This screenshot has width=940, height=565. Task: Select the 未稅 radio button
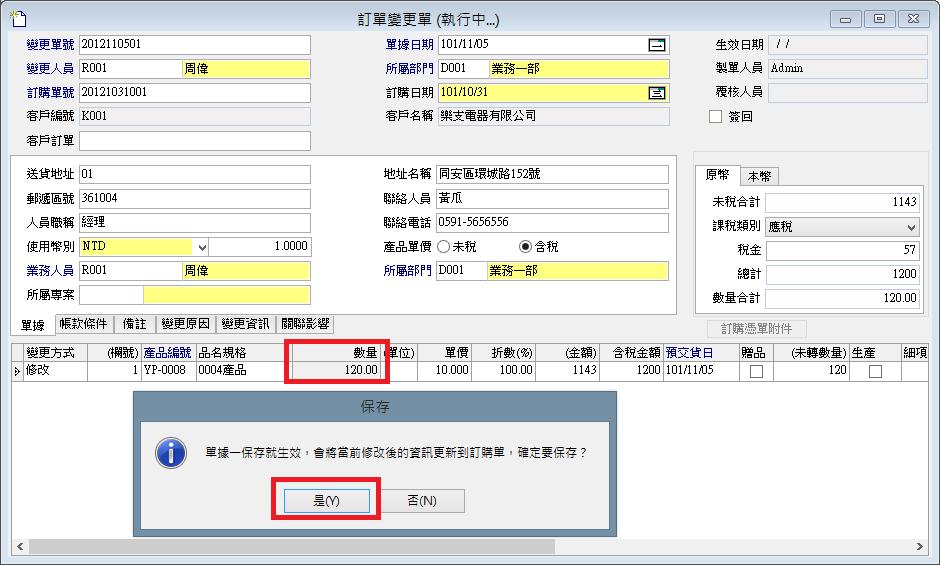[445, 247]
